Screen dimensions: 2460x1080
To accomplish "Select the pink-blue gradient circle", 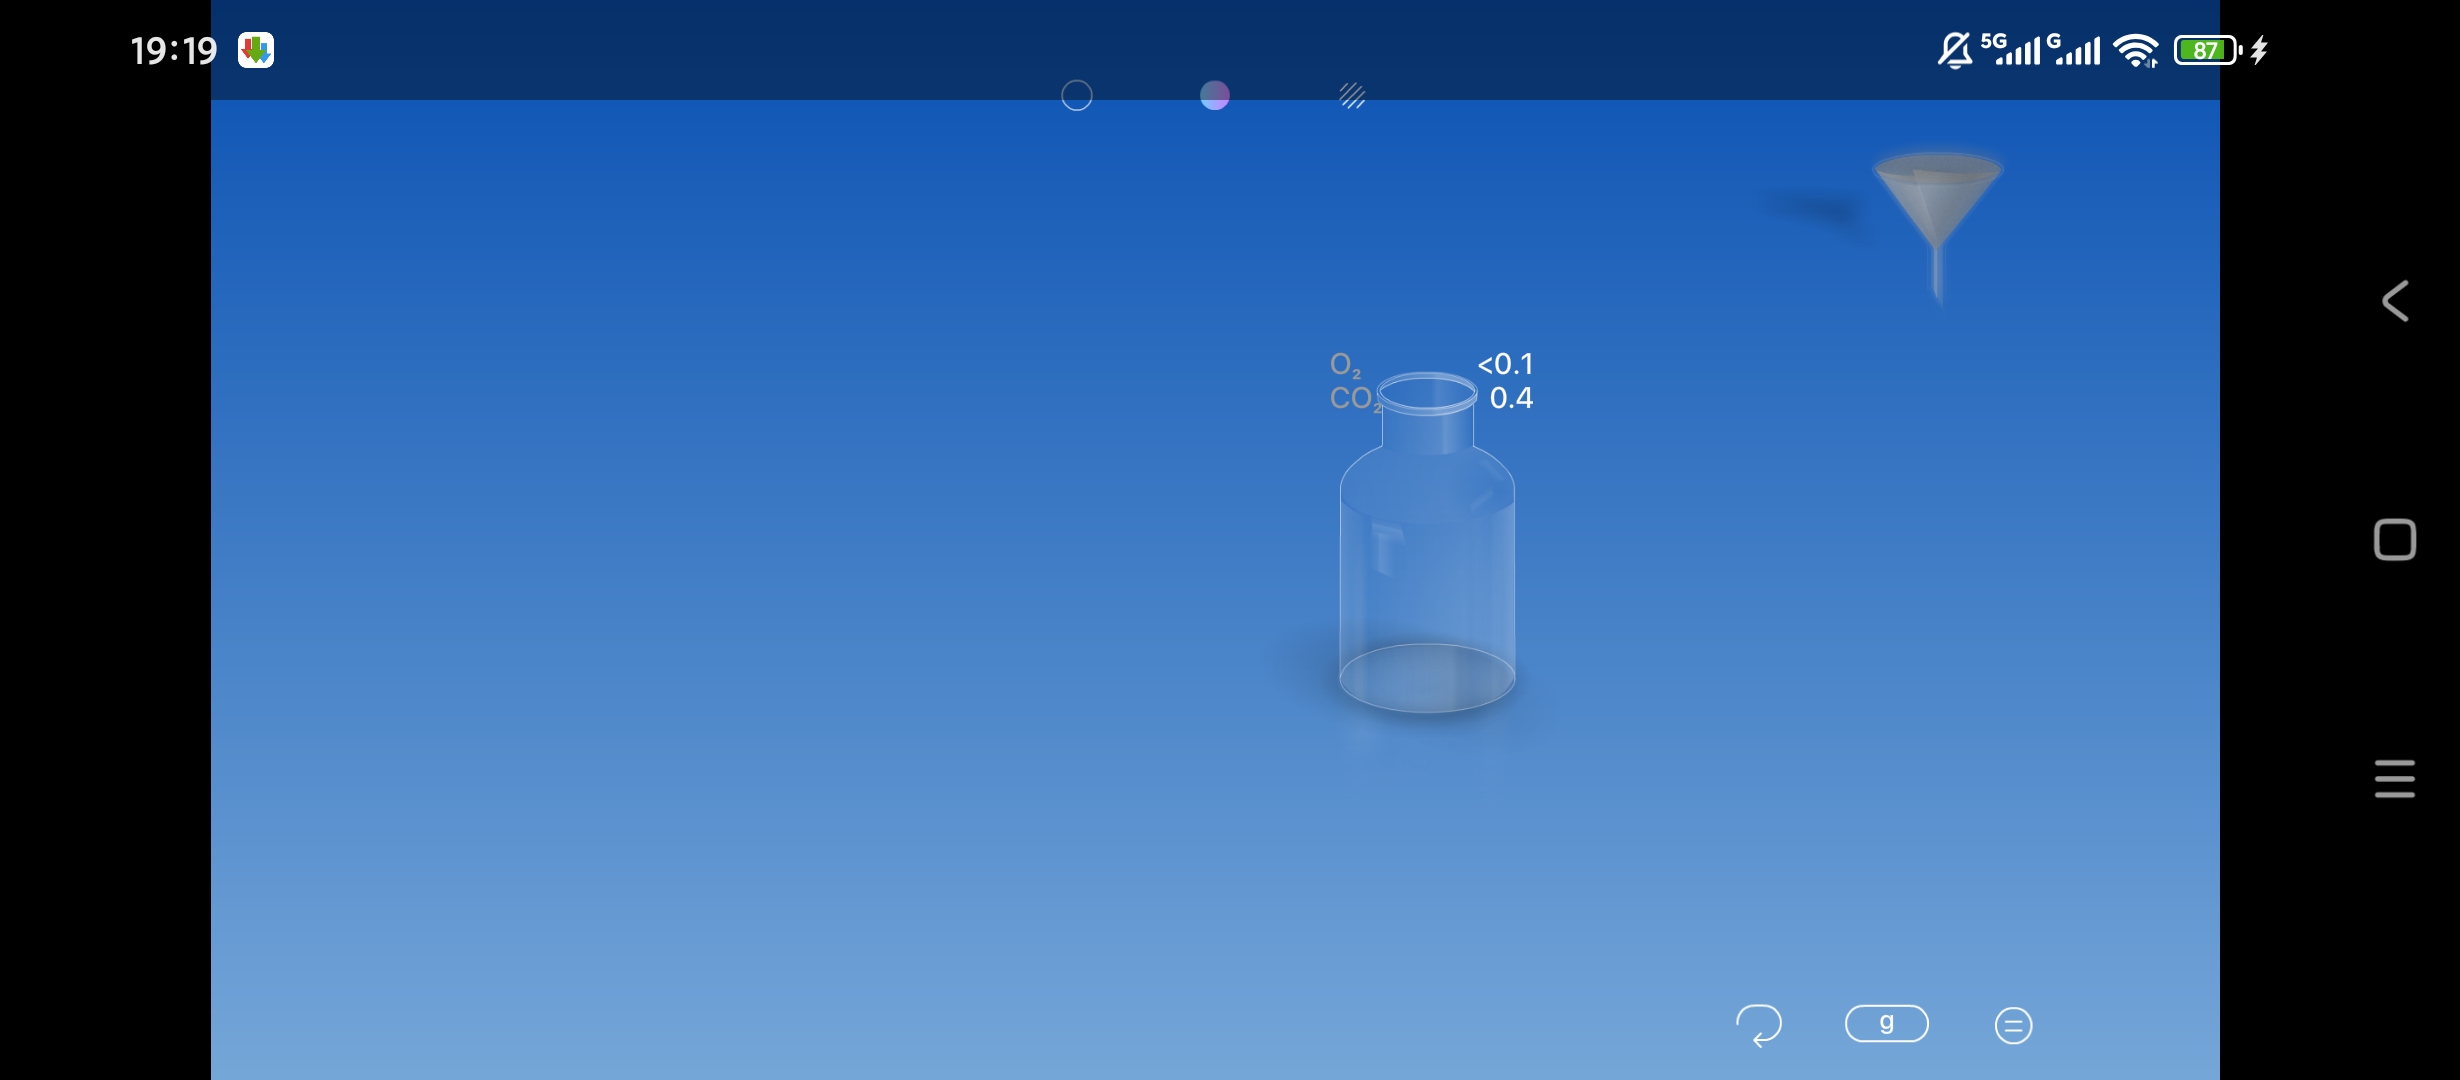I will [1214, 96].
